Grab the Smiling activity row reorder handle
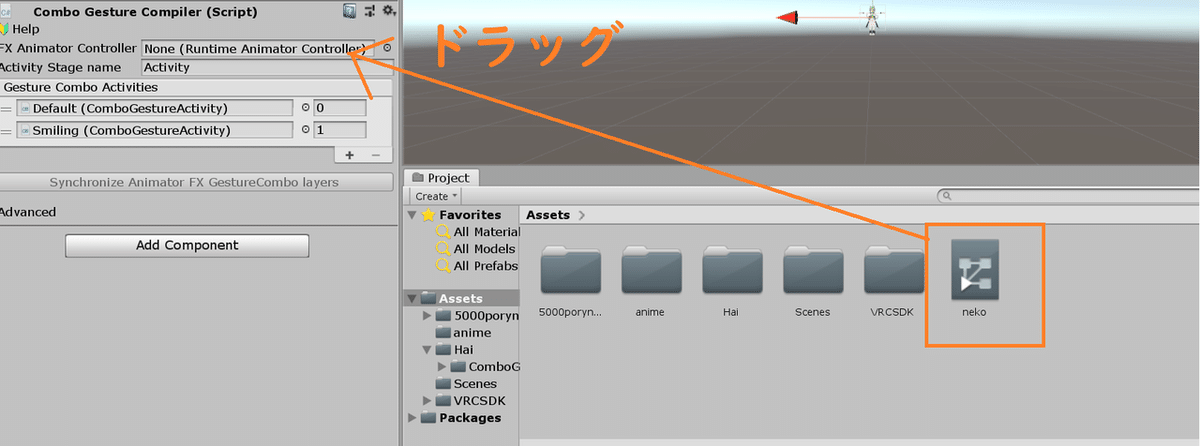1200x446 pixels. [x=7, y=130]
